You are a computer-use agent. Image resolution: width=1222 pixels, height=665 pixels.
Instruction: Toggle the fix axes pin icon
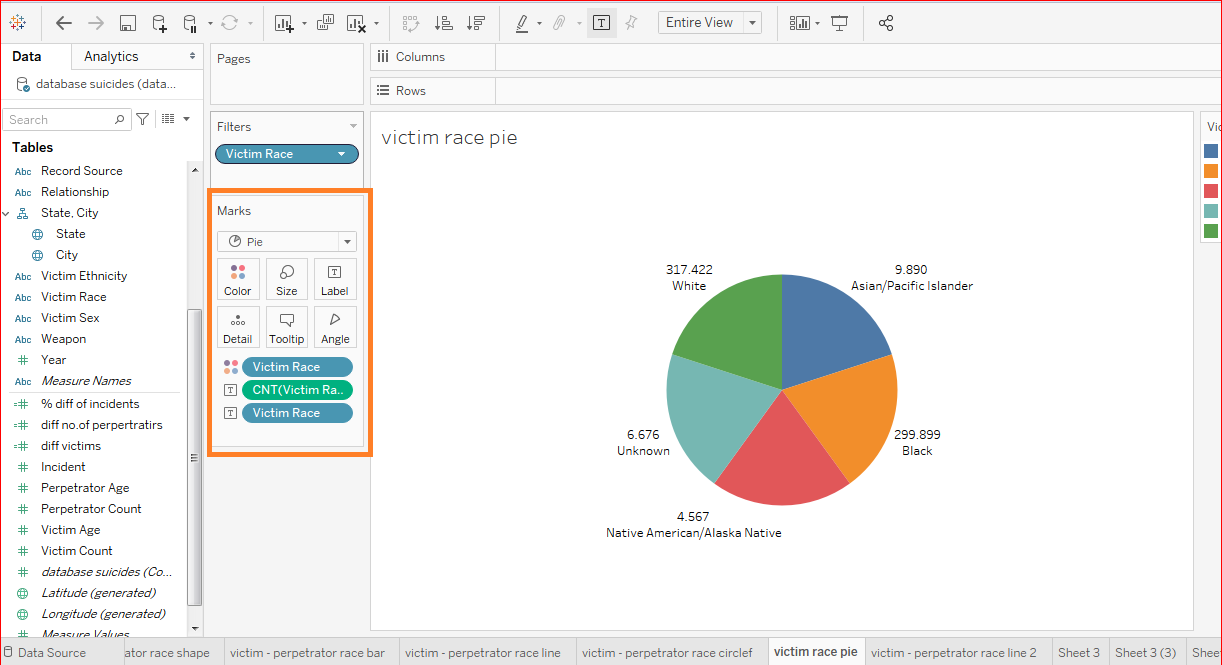pos(631,22)
